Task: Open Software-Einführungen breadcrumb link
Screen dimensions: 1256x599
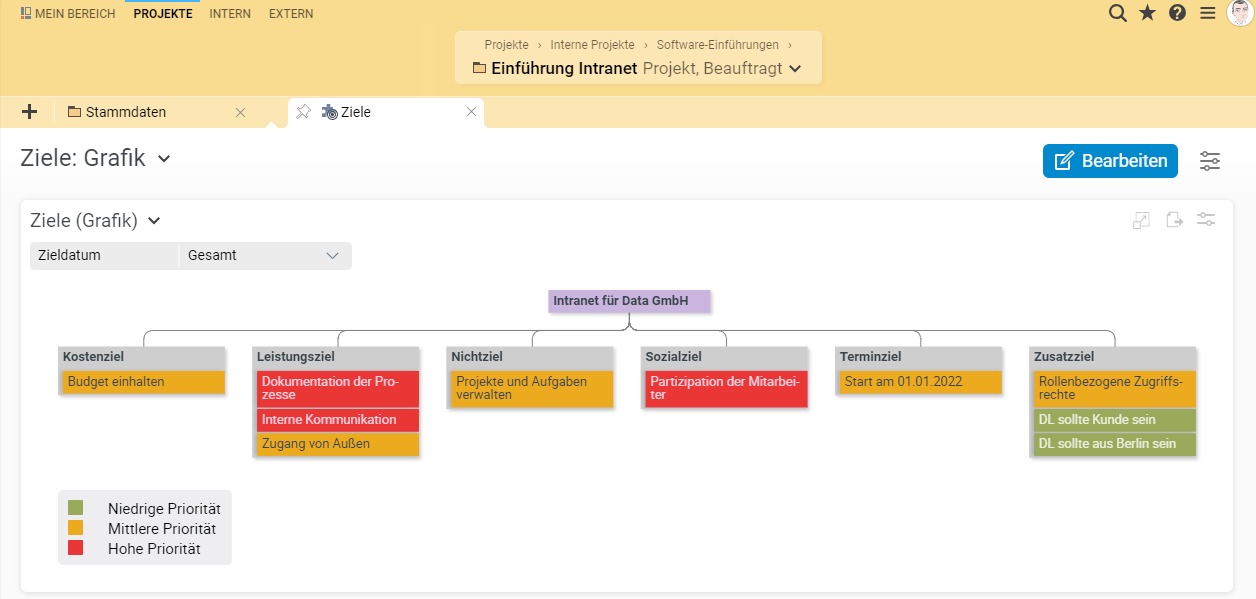Action: point(718,45)
